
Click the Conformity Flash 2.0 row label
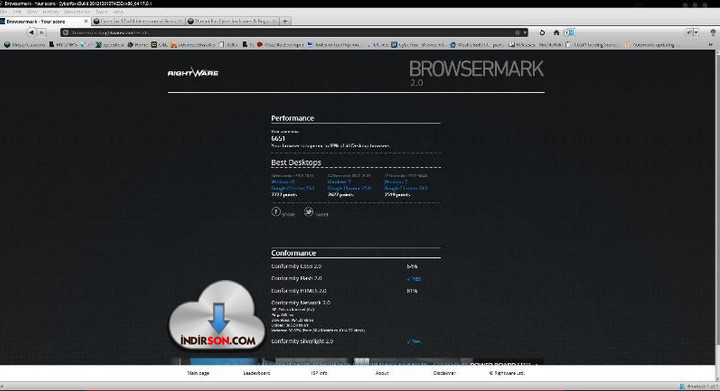297,279
